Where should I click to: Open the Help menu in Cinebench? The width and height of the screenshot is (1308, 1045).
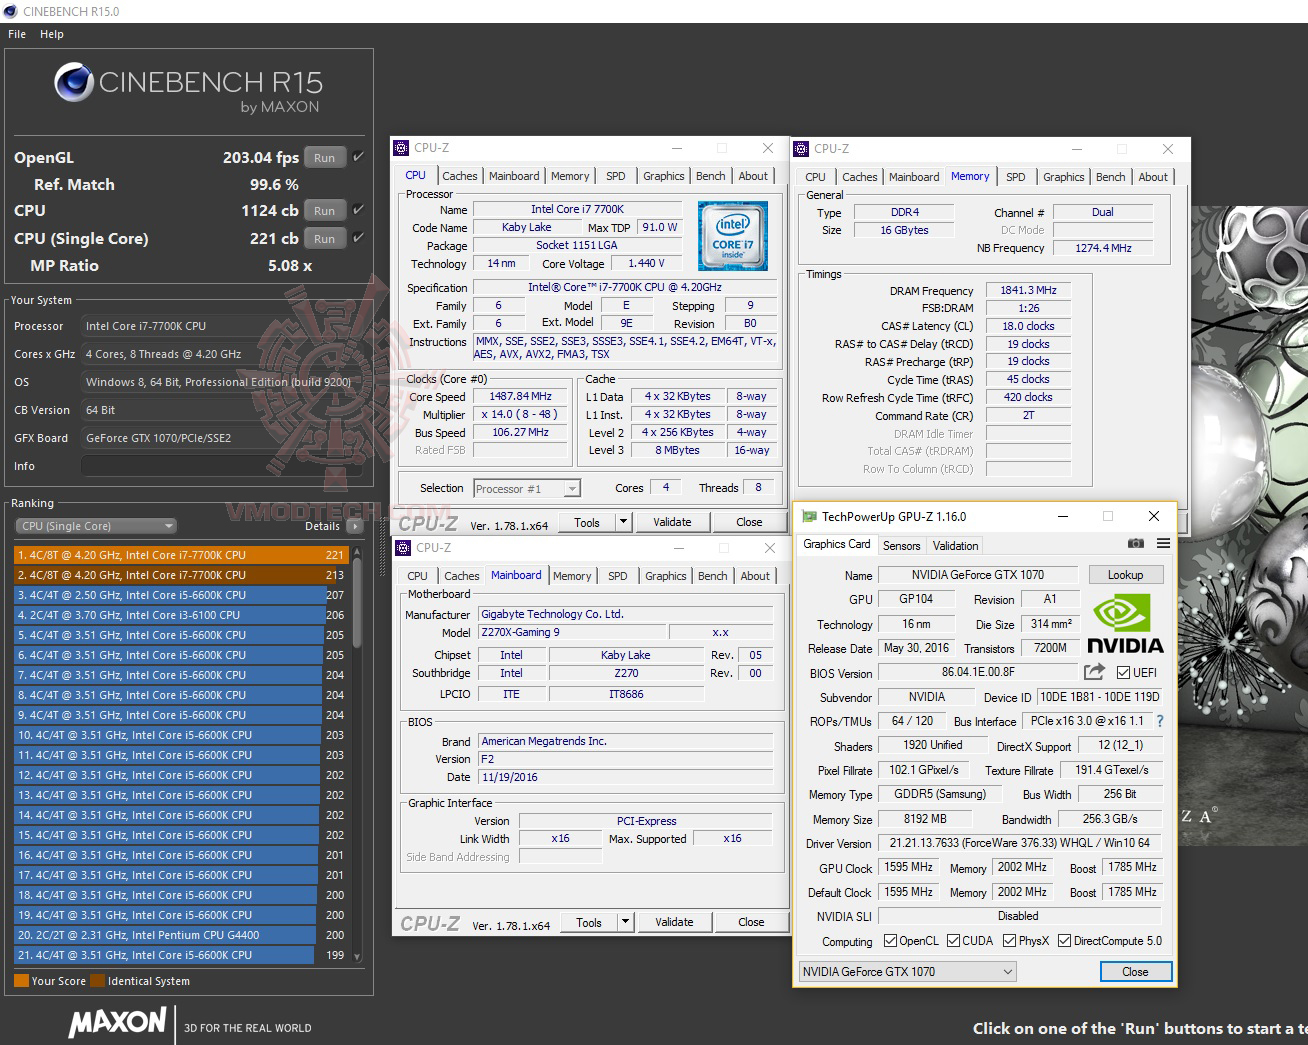(x=52, y=34)
